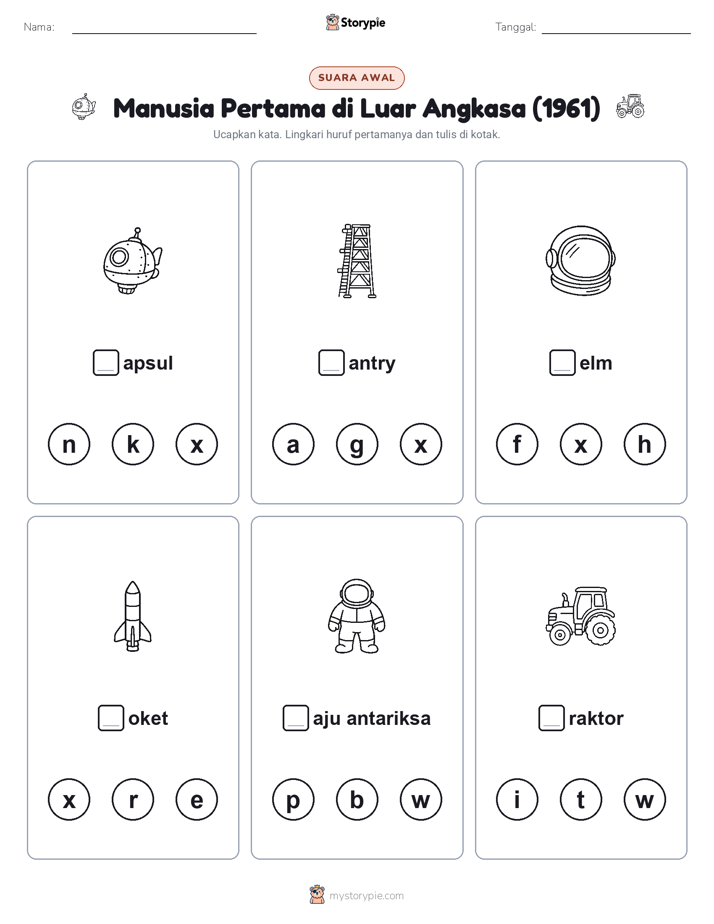Click the SUARA AWAL badge

pos(357,78)
